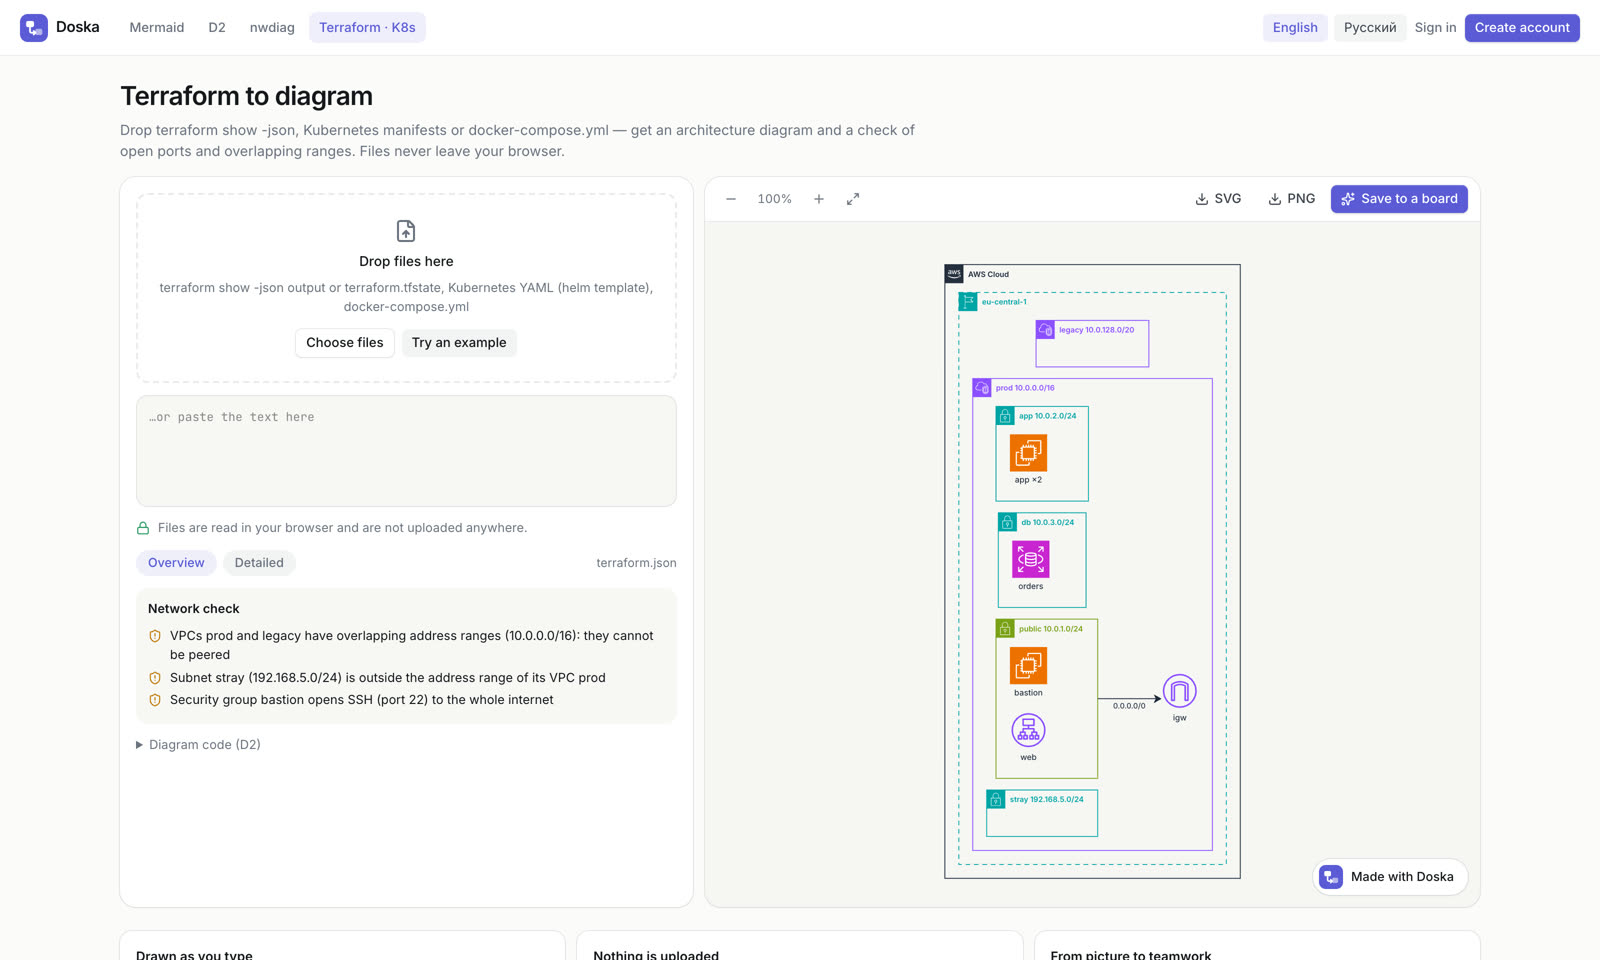Select the igw internet gateway icon
Viewport: 1600px width, 960px height.
point(1180,691)
